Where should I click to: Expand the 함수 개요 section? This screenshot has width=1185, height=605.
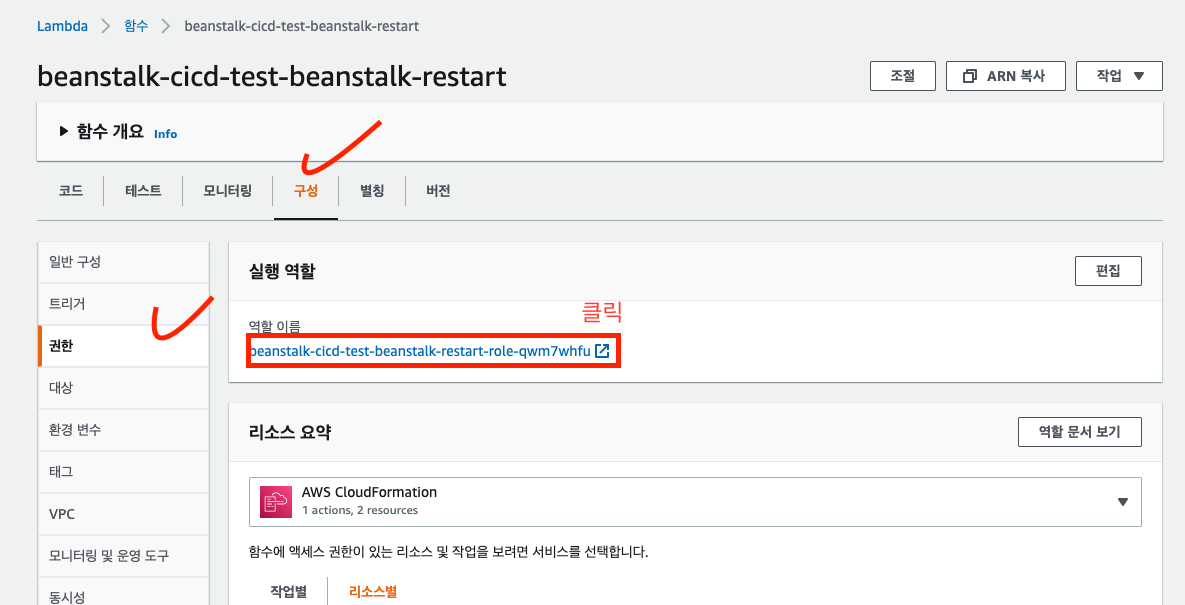pos(63,131)
